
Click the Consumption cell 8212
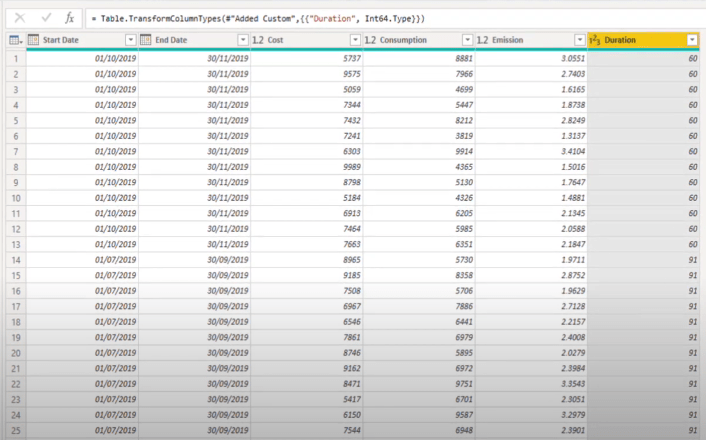pos(419,121)
